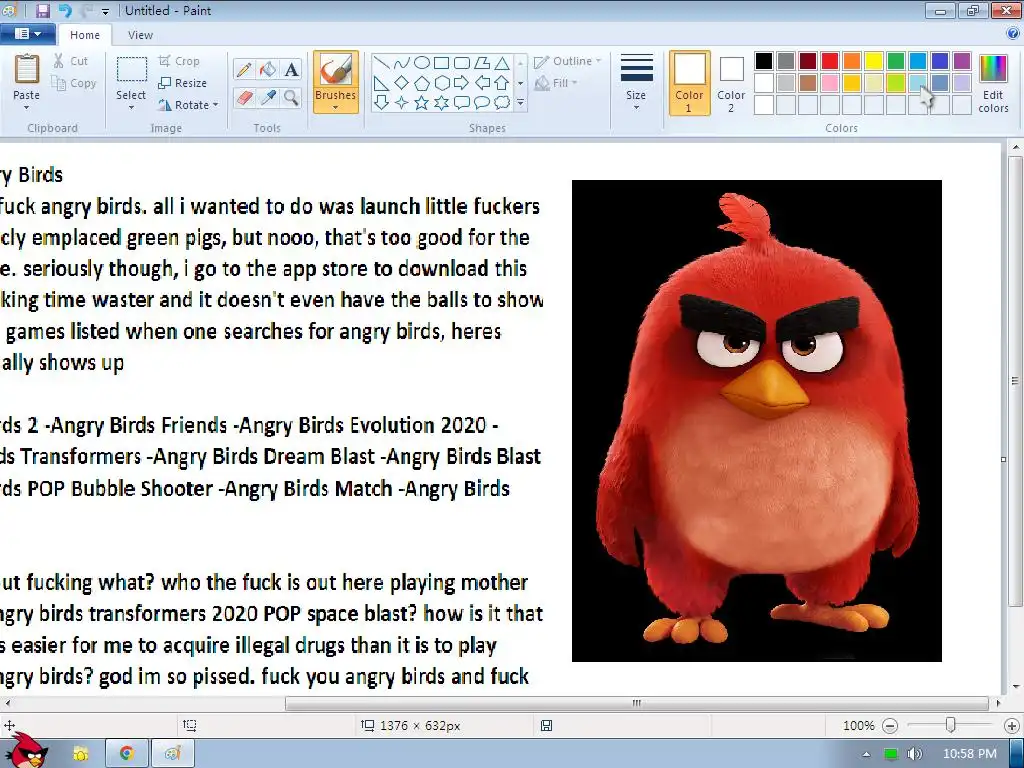
Task: Click the zoom in plus button
Action: pos(1012,726)
